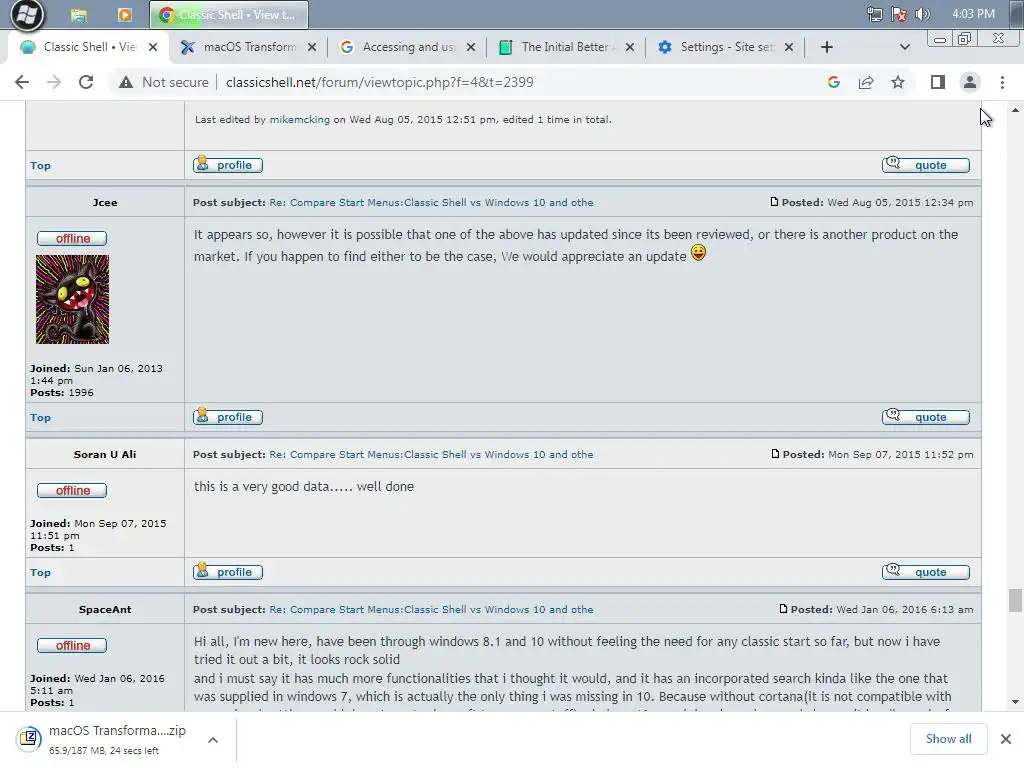Jump to Top below Soran U Ali post
Viewport: 1024px width, 768px height.
pyautogui.click(x=40, y=573)
